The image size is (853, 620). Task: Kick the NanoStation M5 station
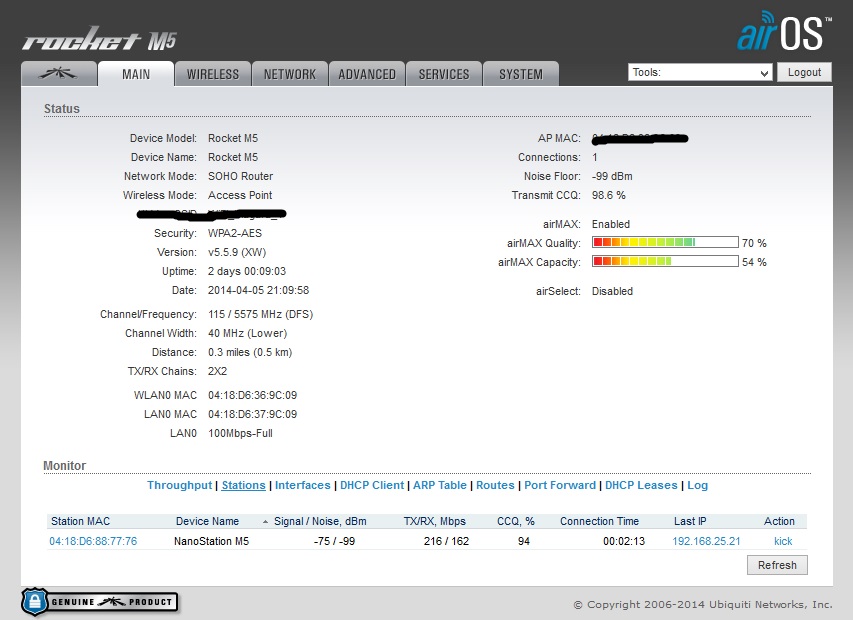tap(783, 541)
